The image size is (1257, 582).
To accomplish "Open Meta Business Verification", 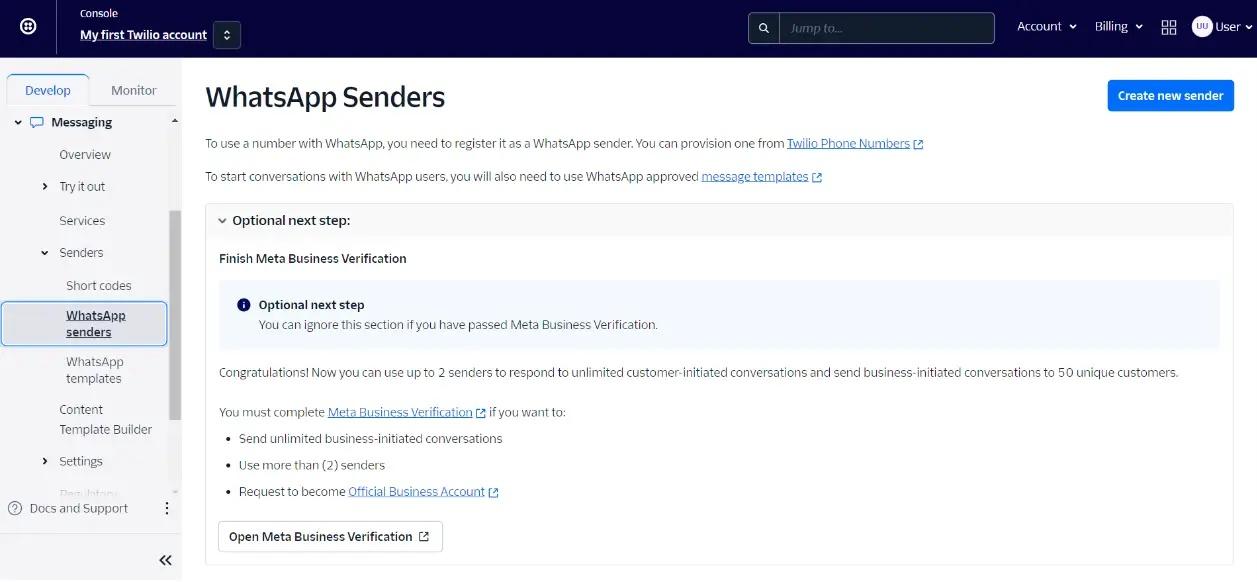I will tap(330, 536).
